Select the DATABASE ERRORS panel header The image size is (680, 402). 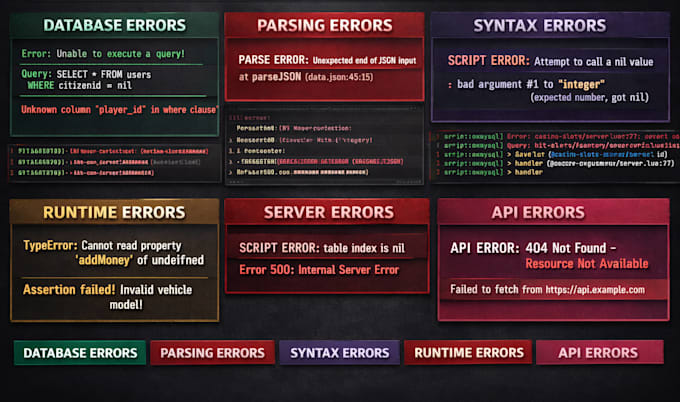114,25
